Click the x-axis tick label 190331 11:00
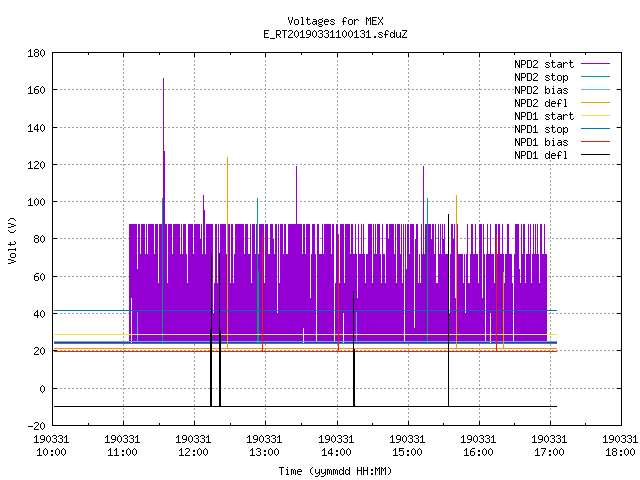Viewport: 640px width, 480px height. pos(122,446)
